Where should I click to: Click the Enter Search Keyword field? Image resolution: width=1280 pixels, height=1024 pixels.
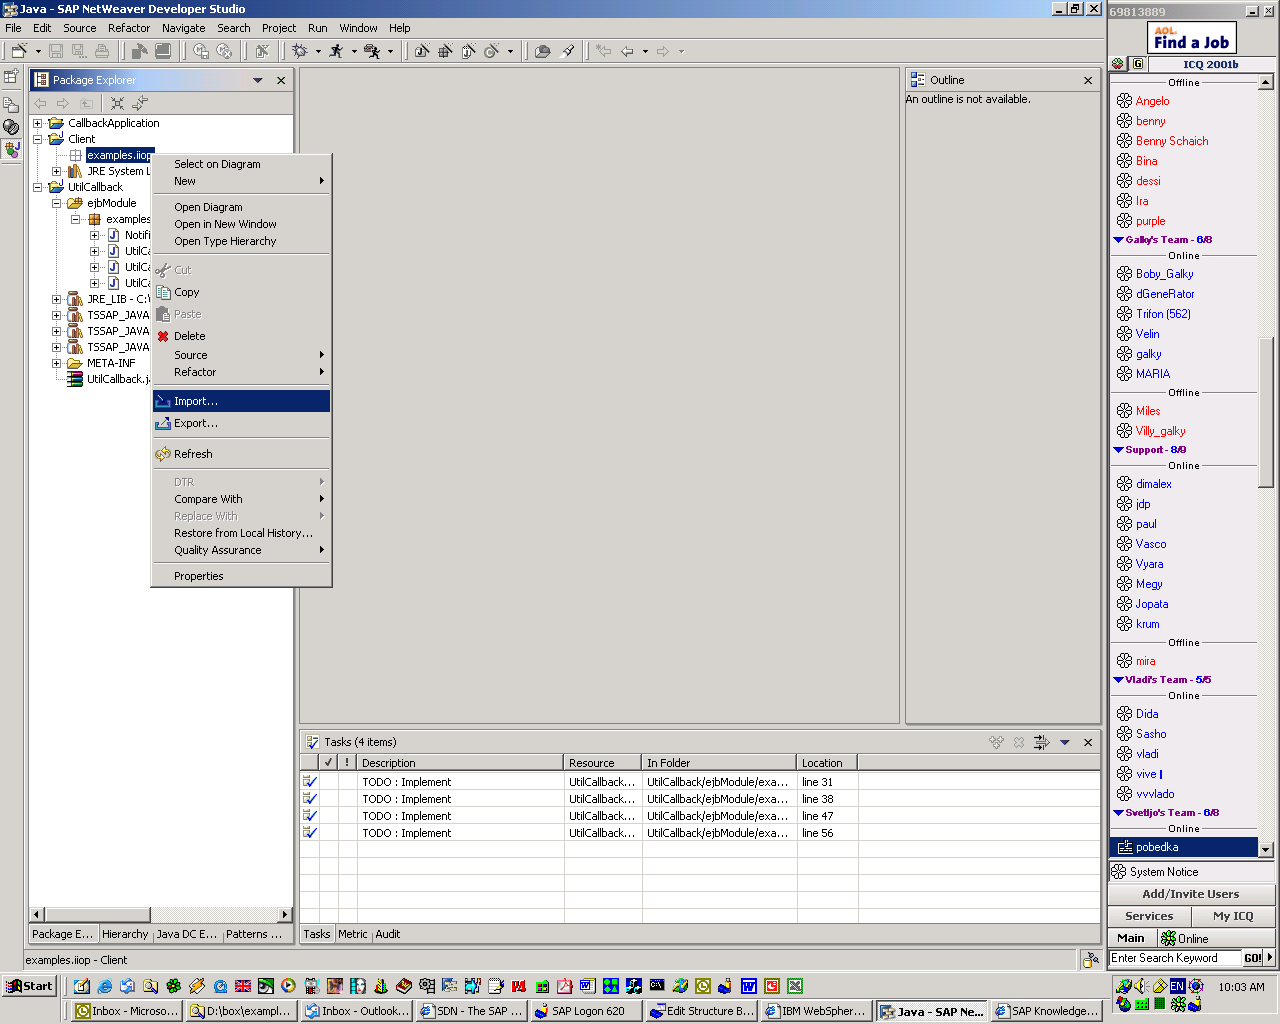pos(1174,958)
